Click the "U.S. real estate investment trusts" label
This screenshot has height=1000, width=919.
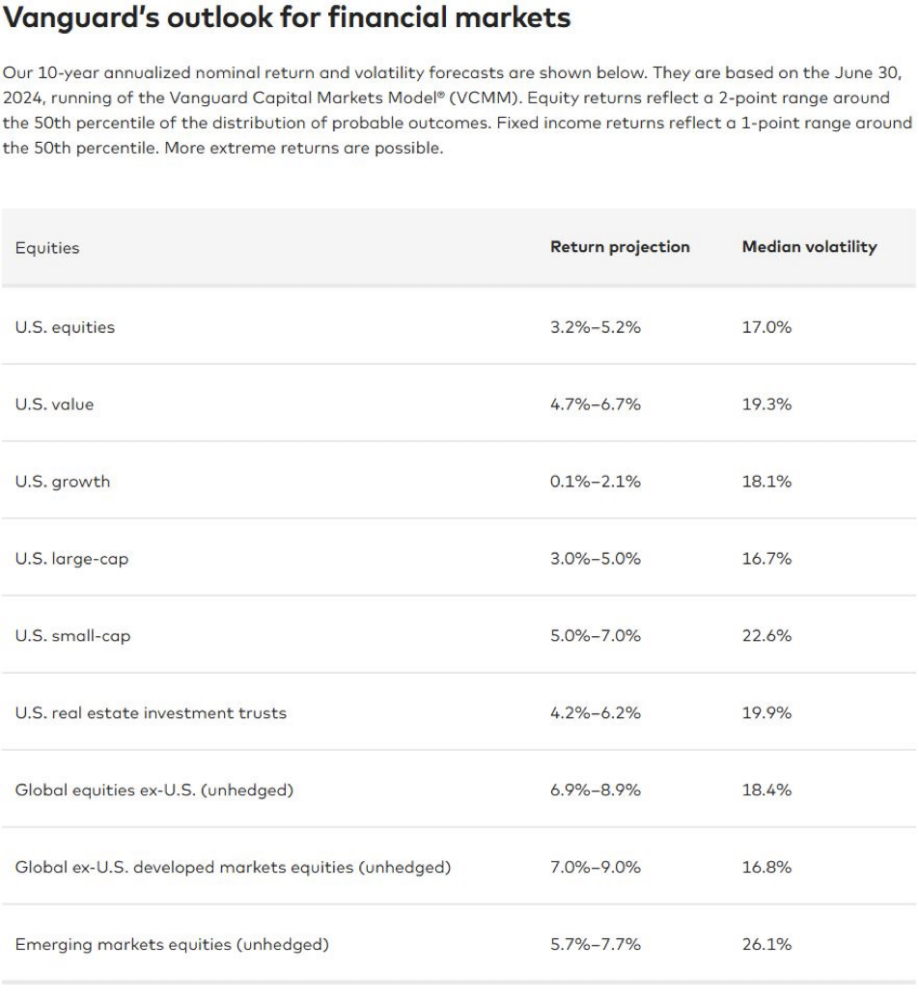[x=150, y=713]
